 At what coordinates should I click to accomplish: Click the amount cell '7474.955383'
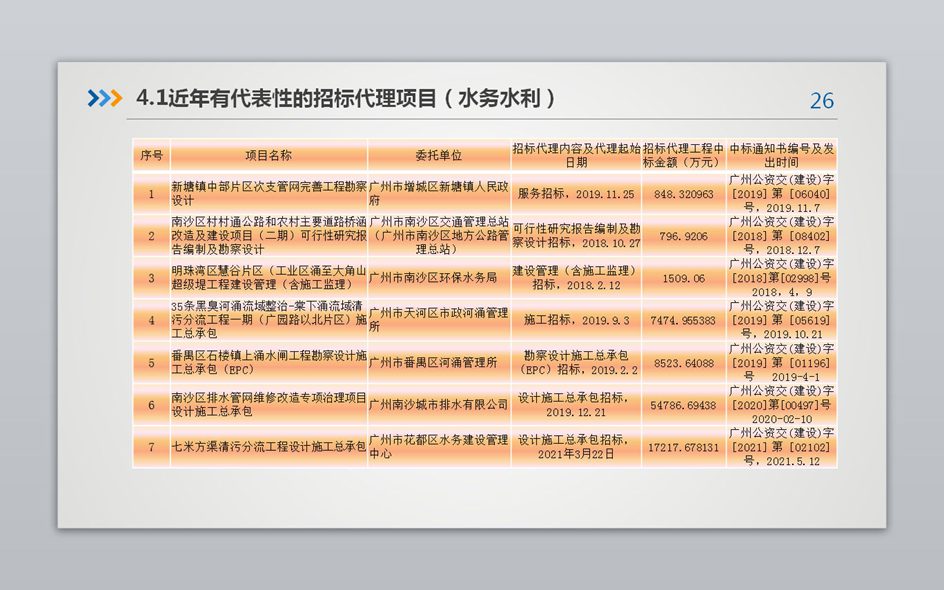[683, 320]
